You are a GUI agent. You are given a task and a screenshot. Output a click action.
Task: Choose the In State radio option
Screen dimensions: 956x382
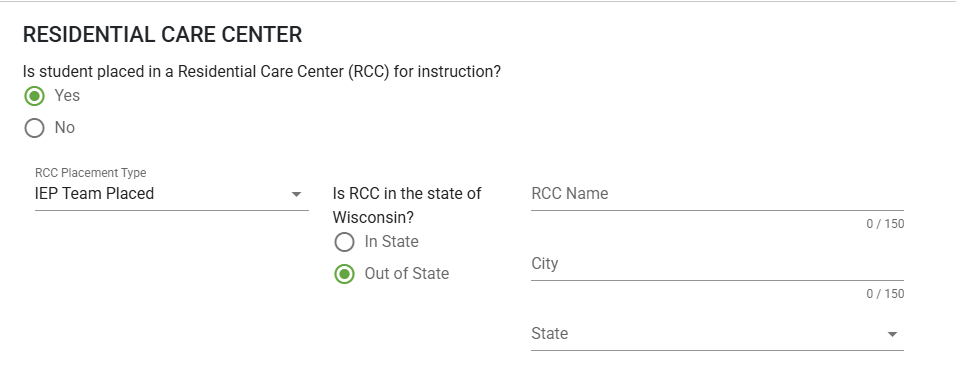[x=344, y=242]
